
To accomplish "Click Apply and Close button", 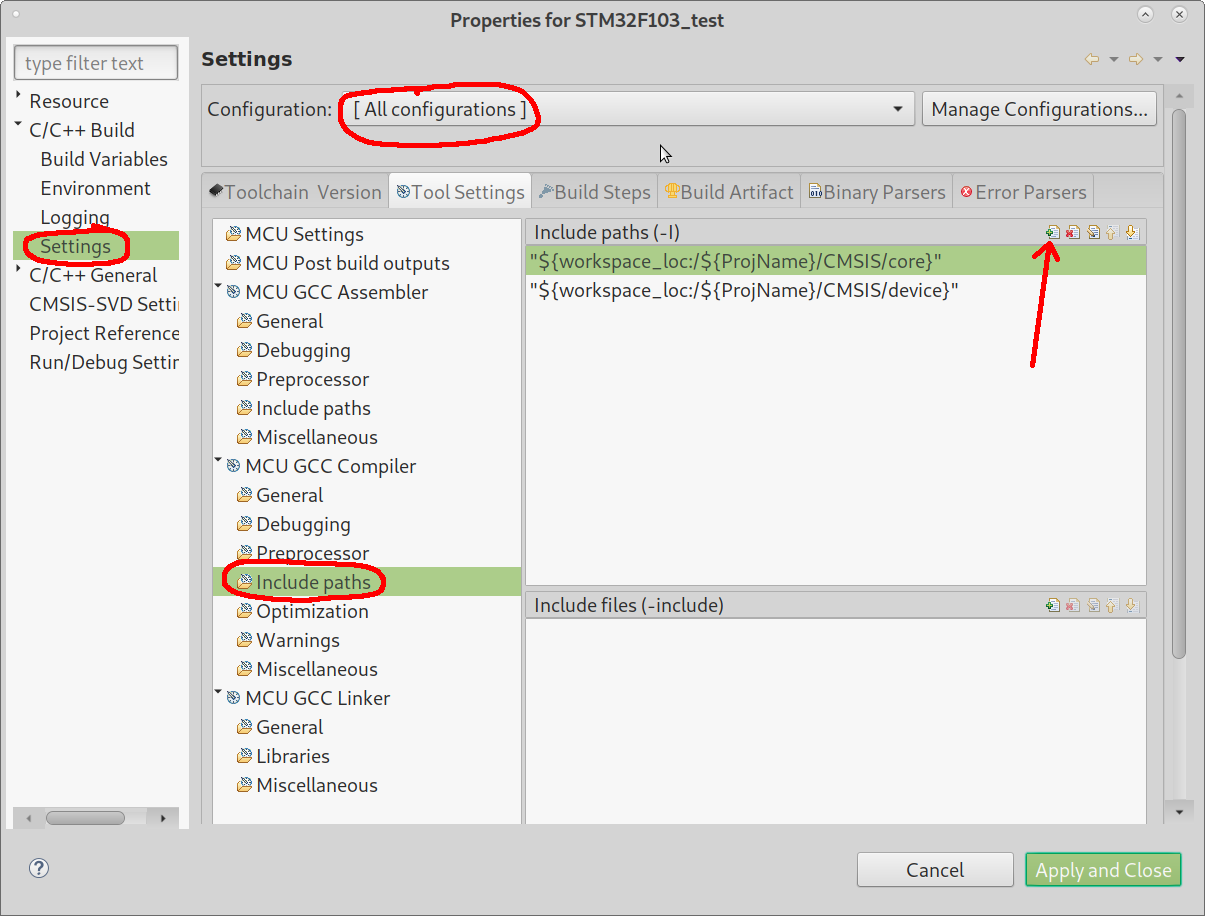I will click(1103, 870).
